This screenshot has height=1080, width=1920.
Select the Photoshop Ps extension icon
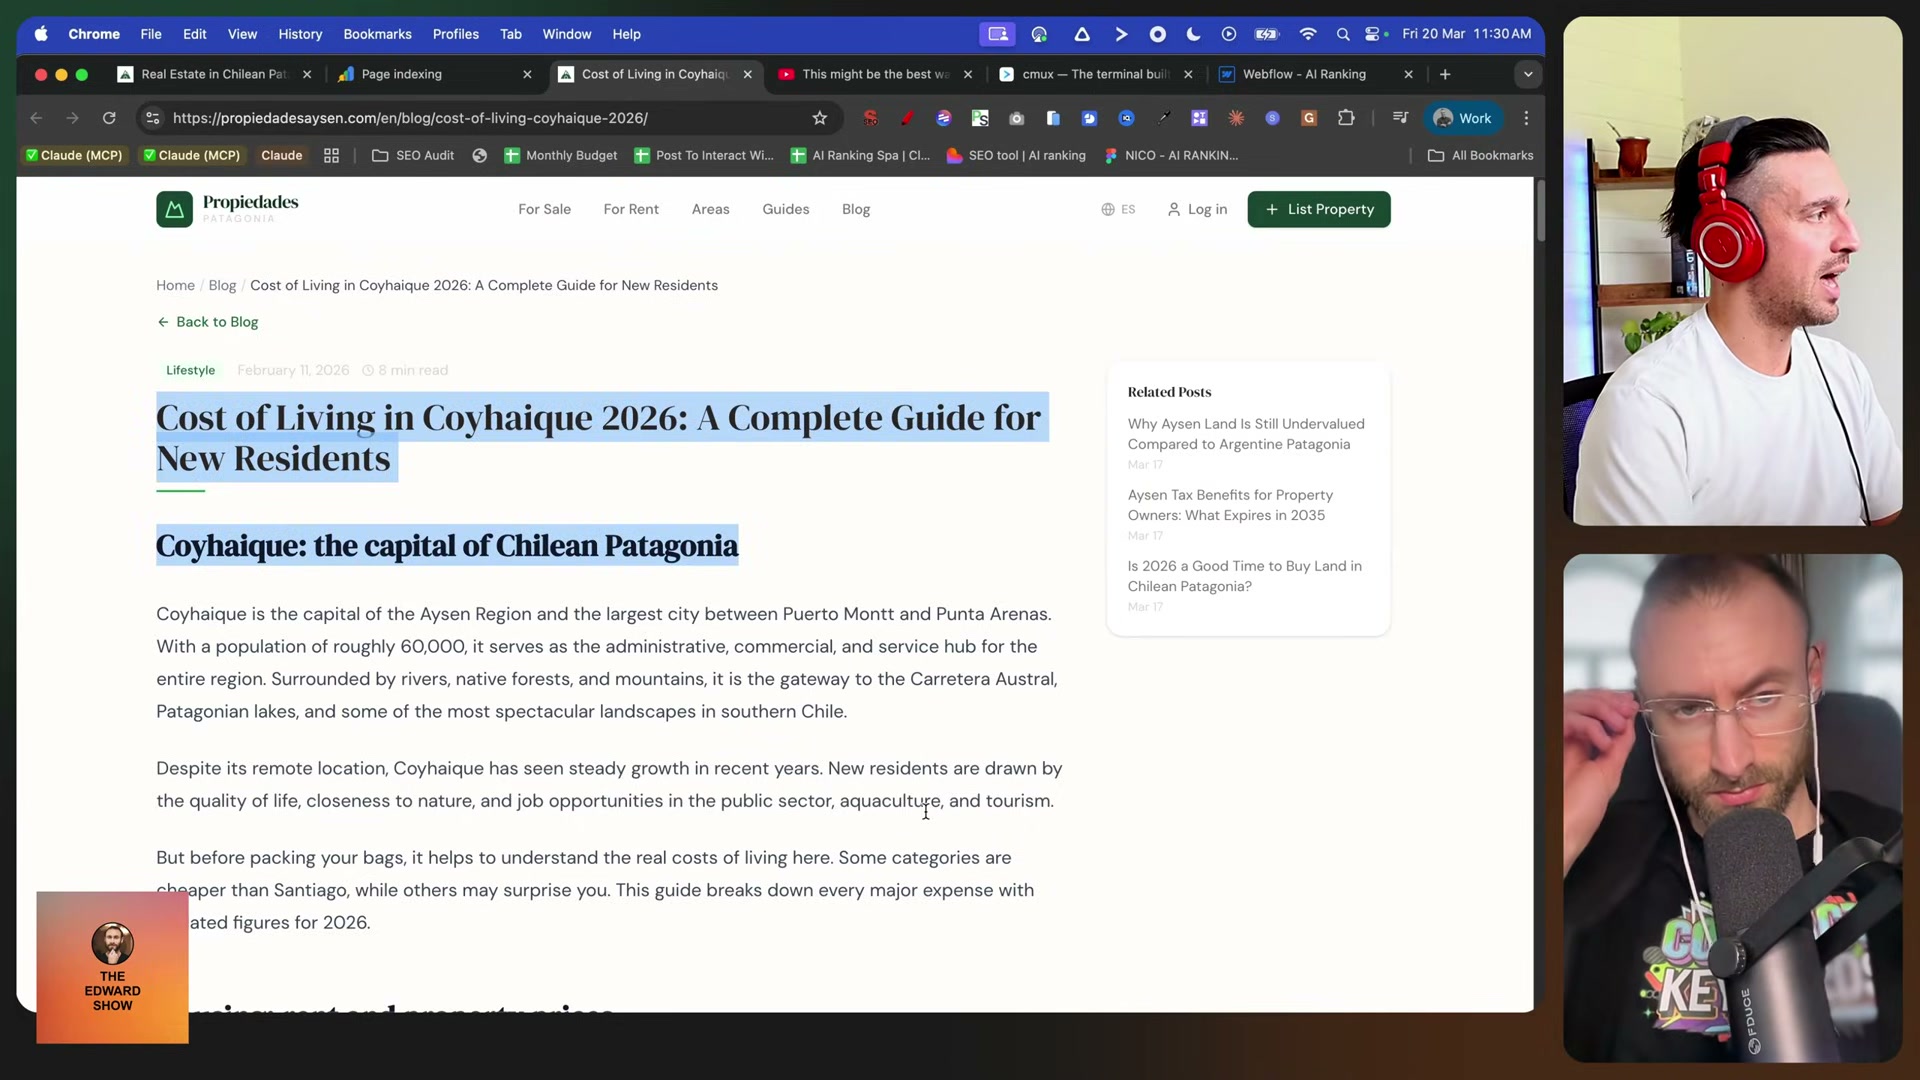[x=980, y=118]
